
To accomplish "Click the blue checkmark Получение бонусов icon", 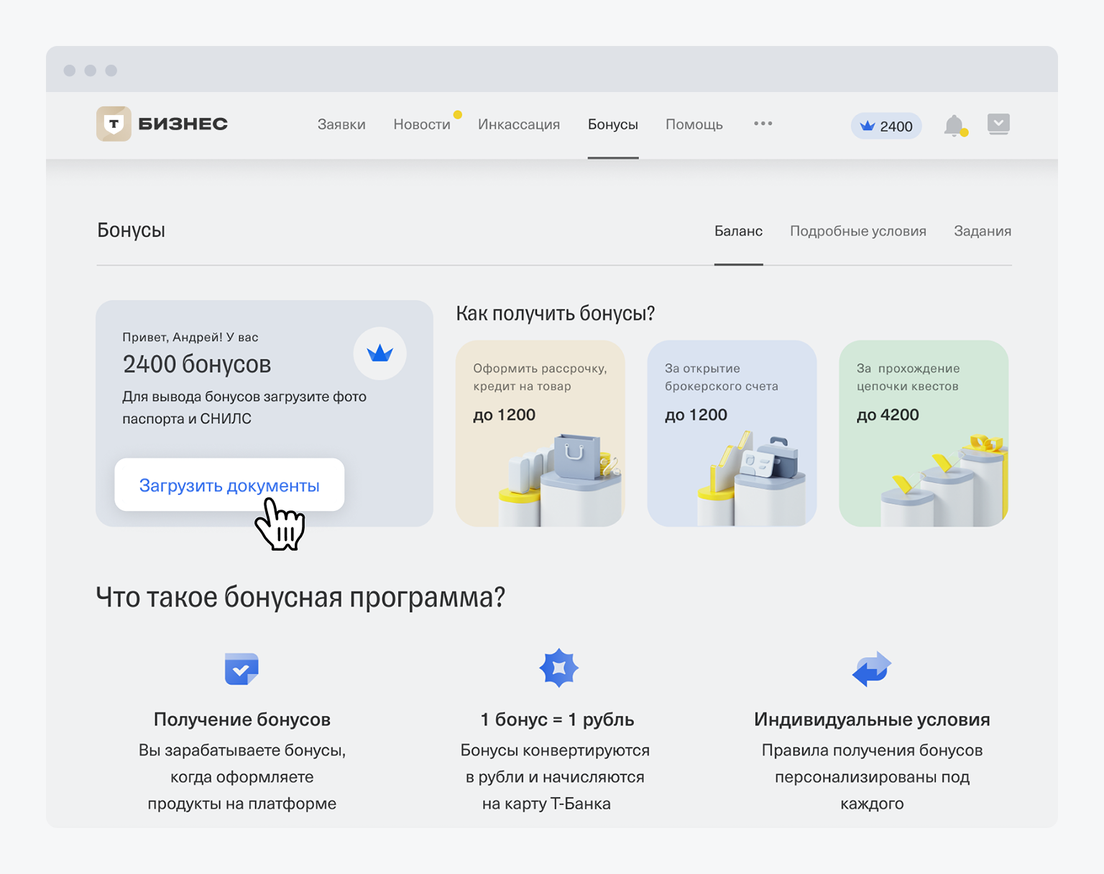I will (242, 668).
